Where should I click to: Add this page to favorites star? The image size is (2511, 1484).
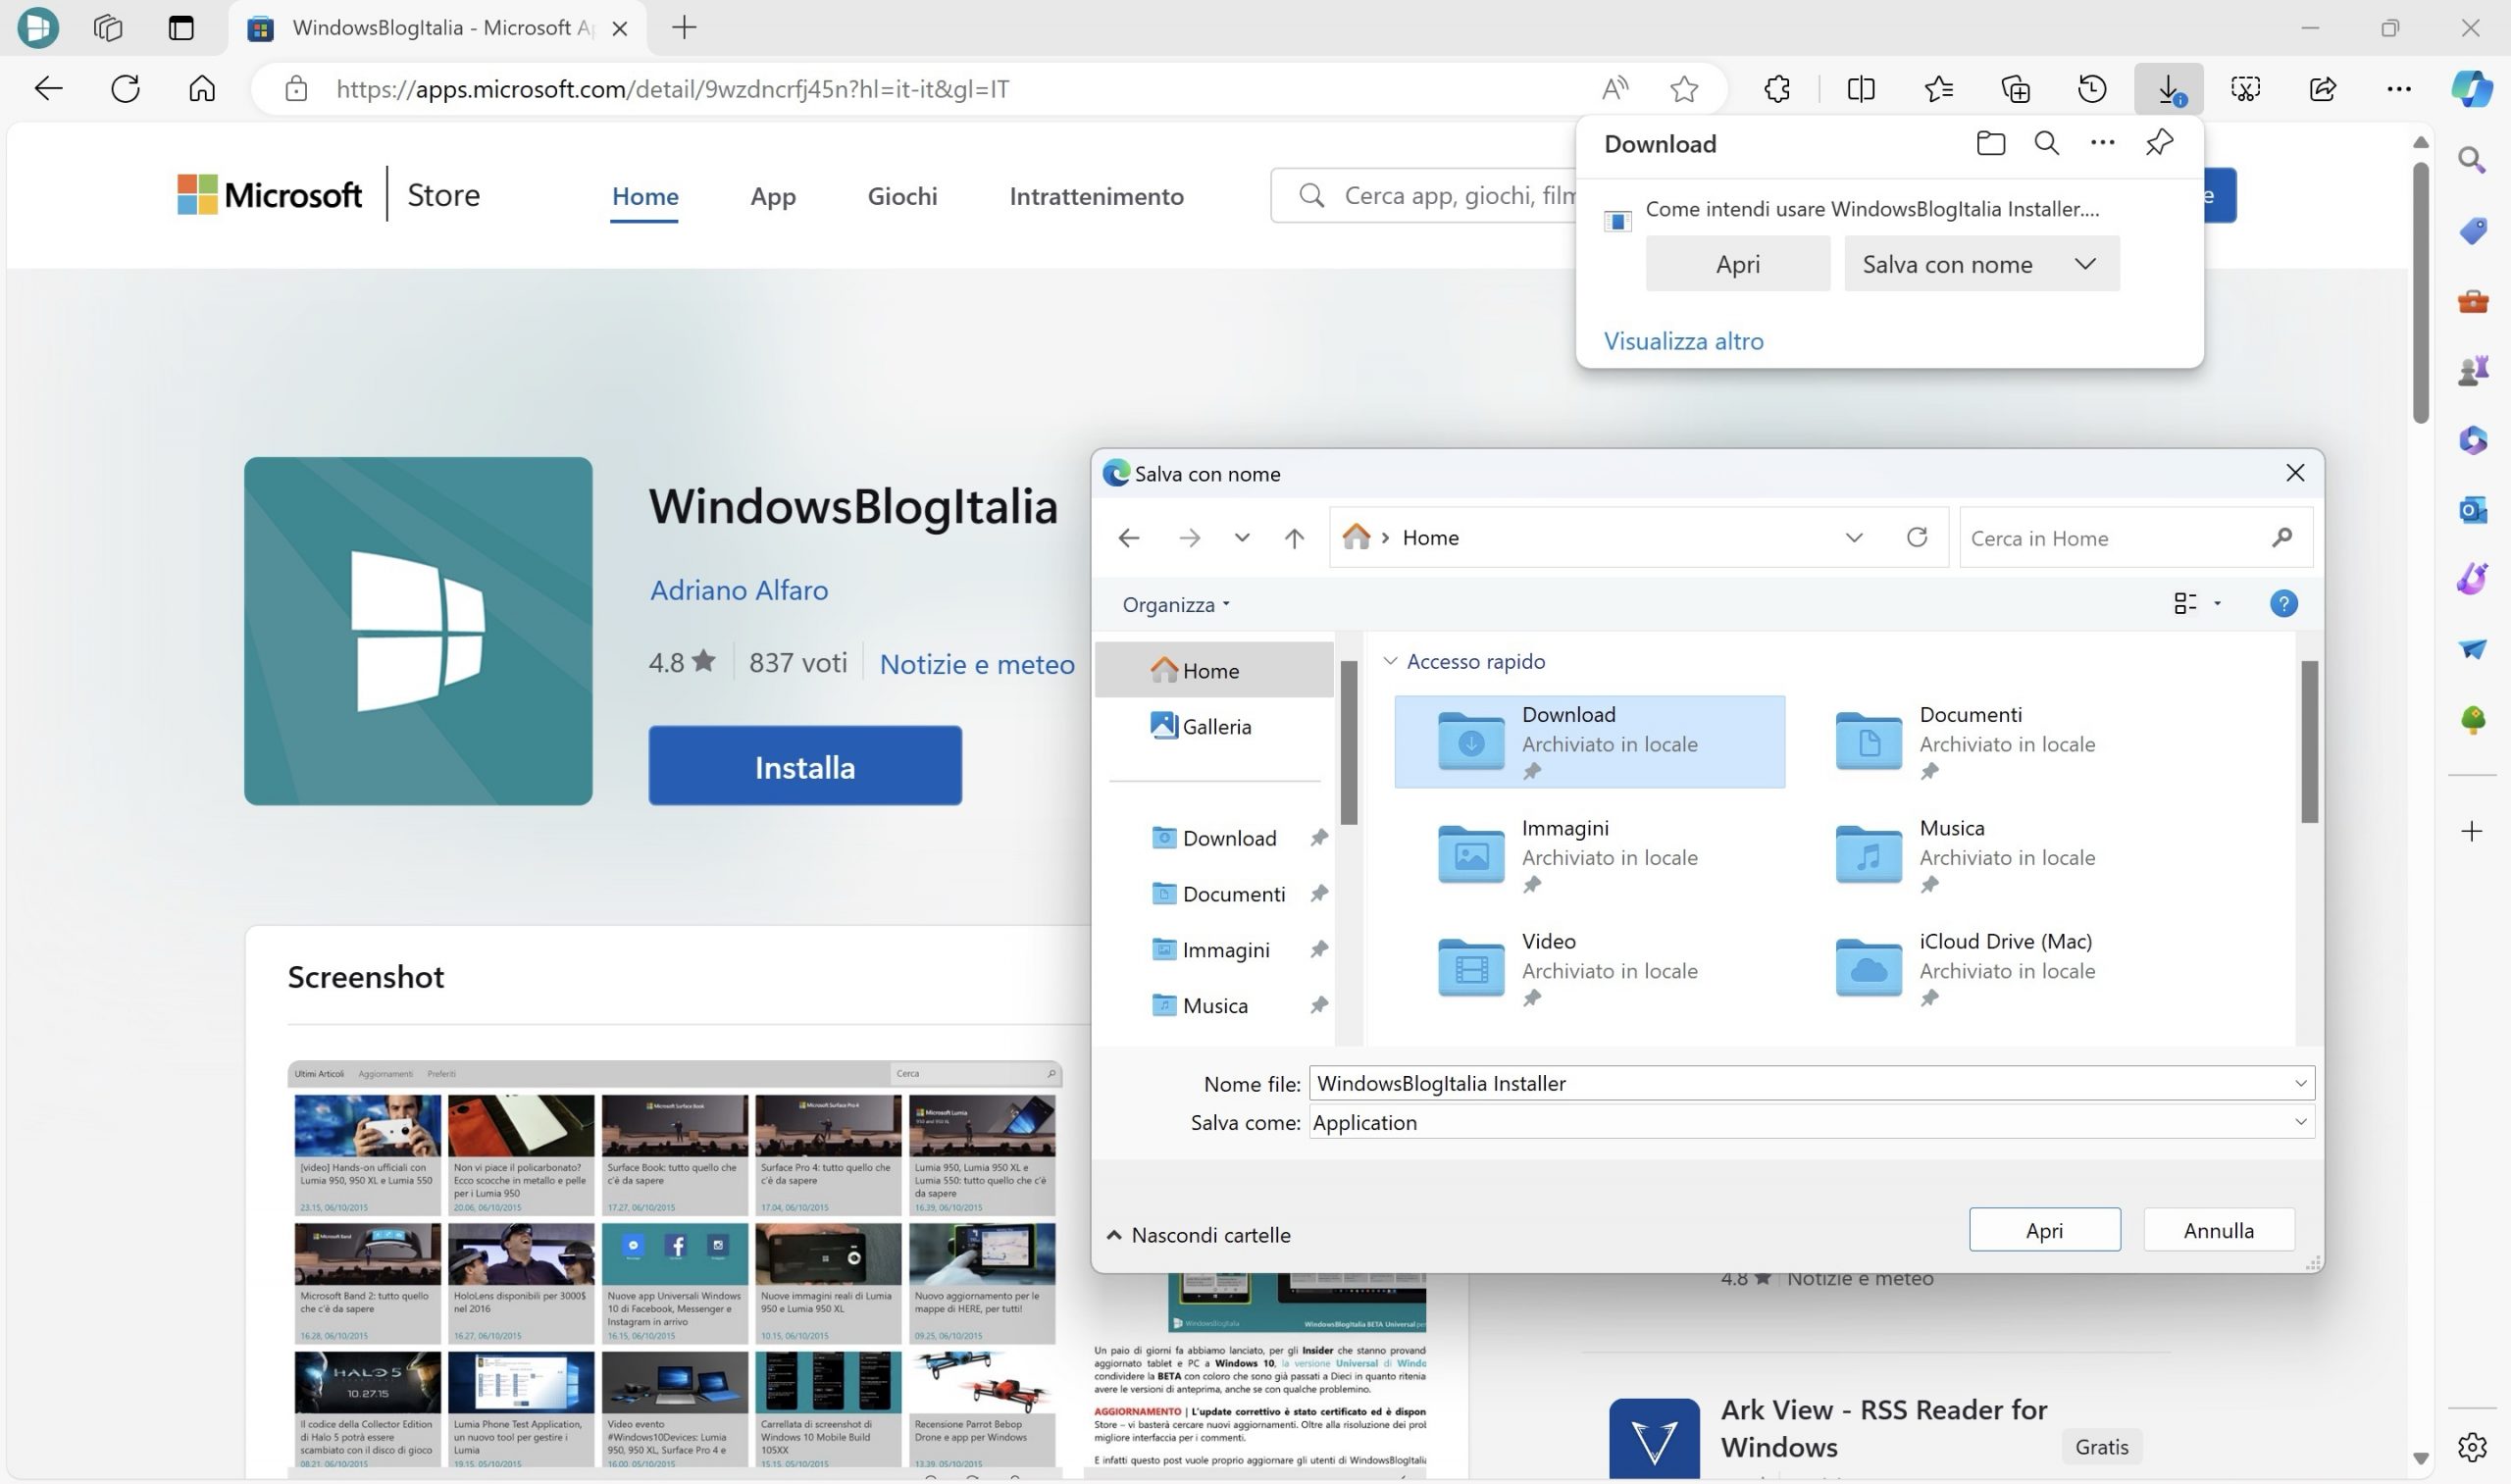[x=1684, y=88]
